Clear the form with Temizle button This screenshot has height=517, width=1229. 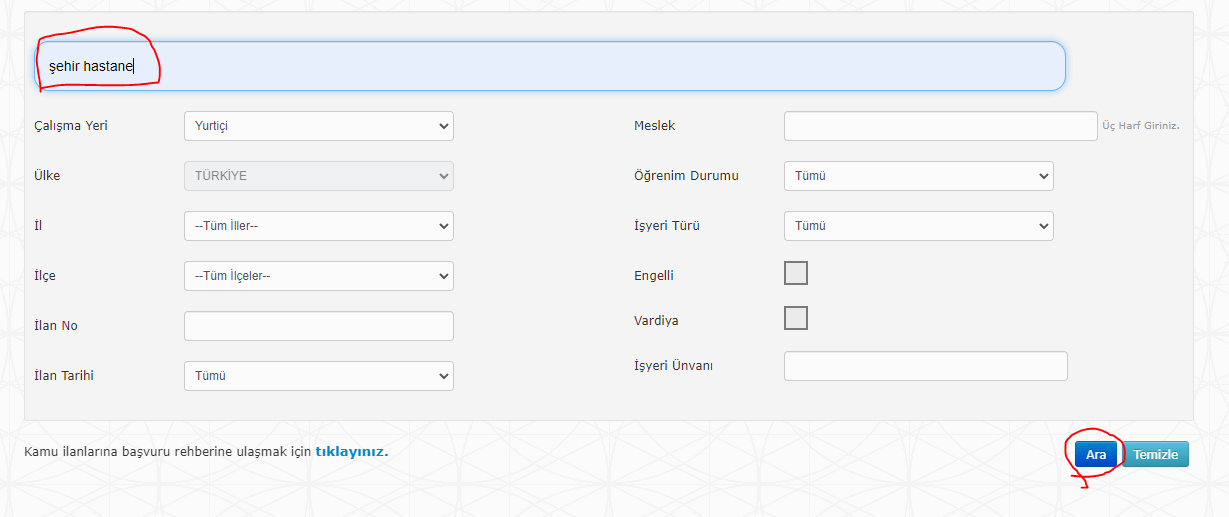[x=1156, y=454]
